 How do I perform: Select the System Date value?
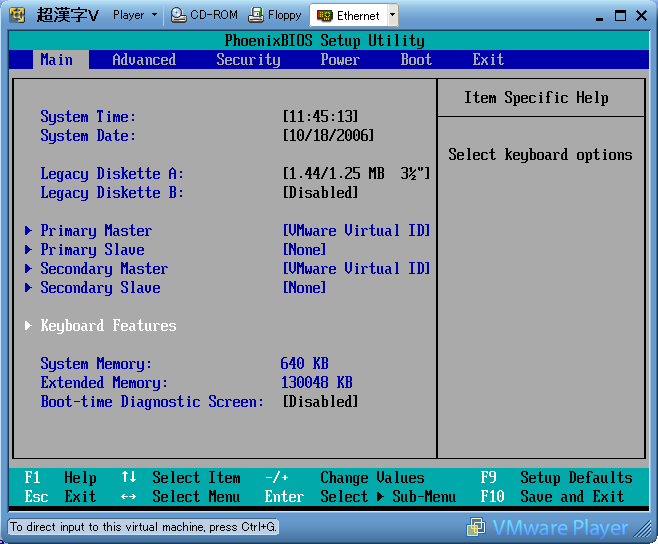328,136
